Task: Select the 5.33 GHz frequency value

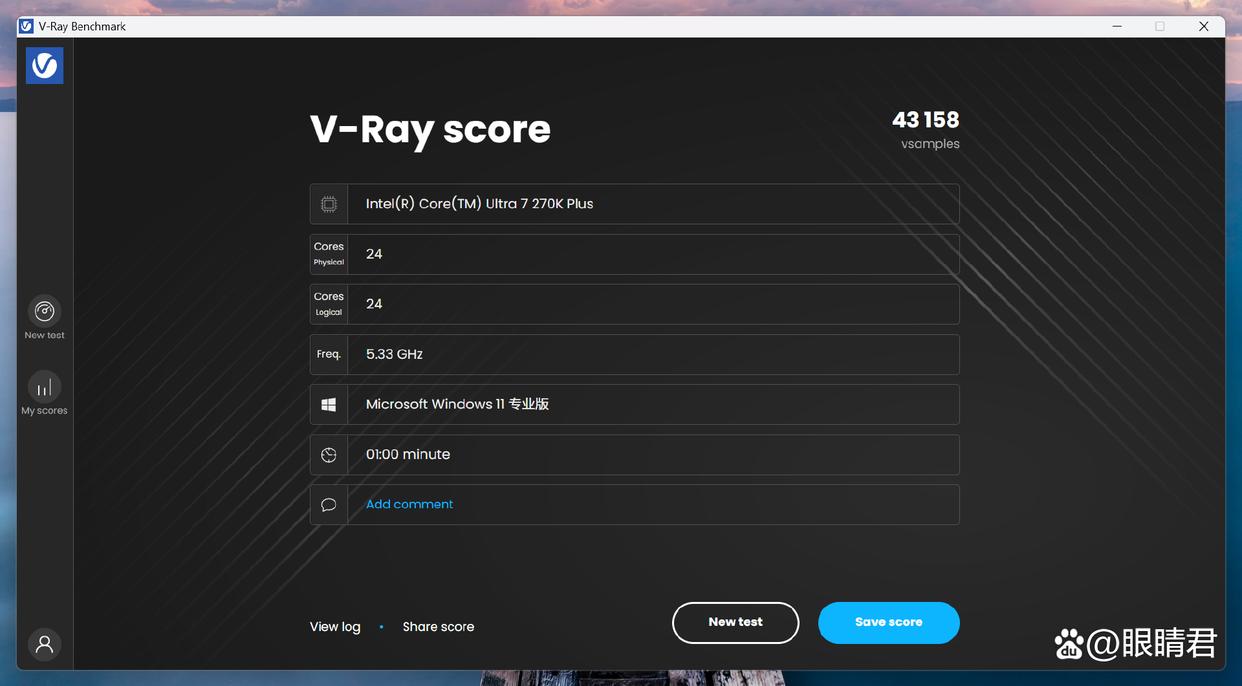Action: coord(394,354)
